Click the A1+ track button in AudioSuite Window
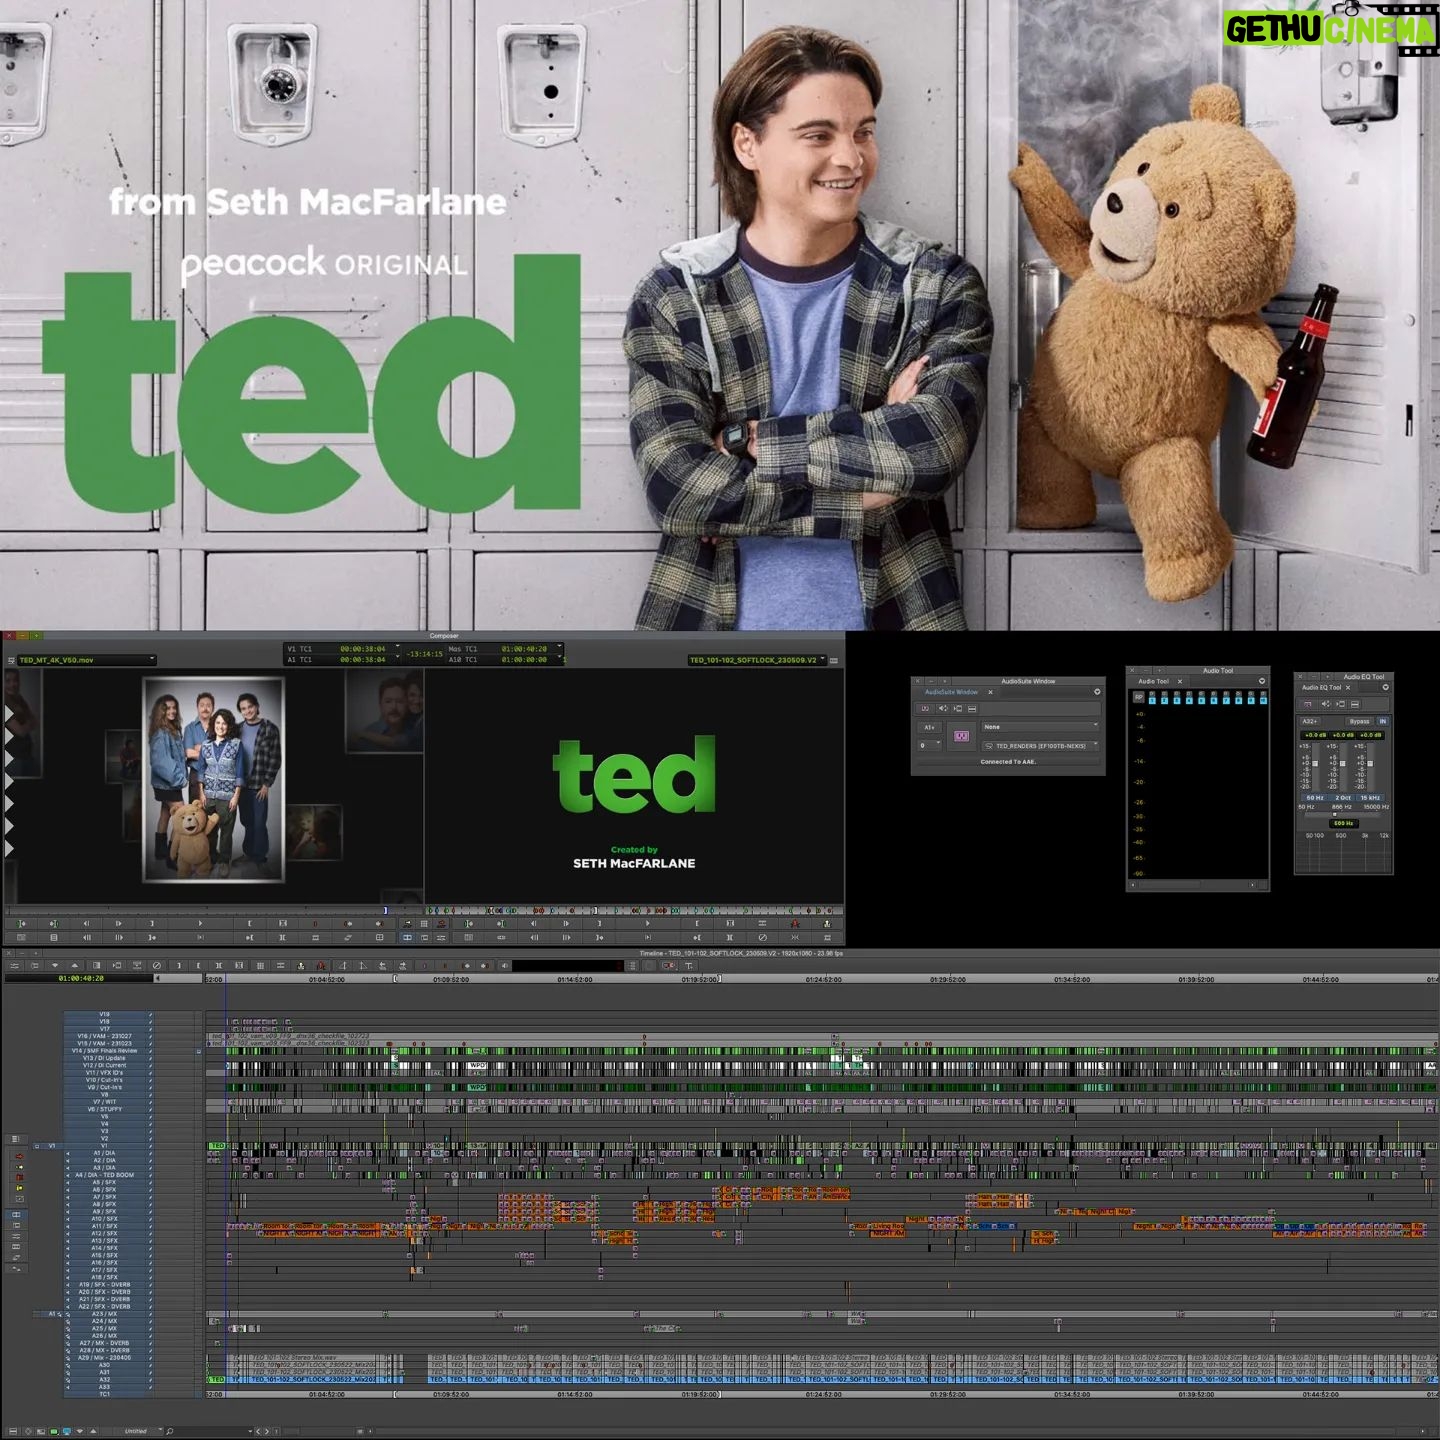This screenshot has width=1440, height=1440. coord(929,727)
